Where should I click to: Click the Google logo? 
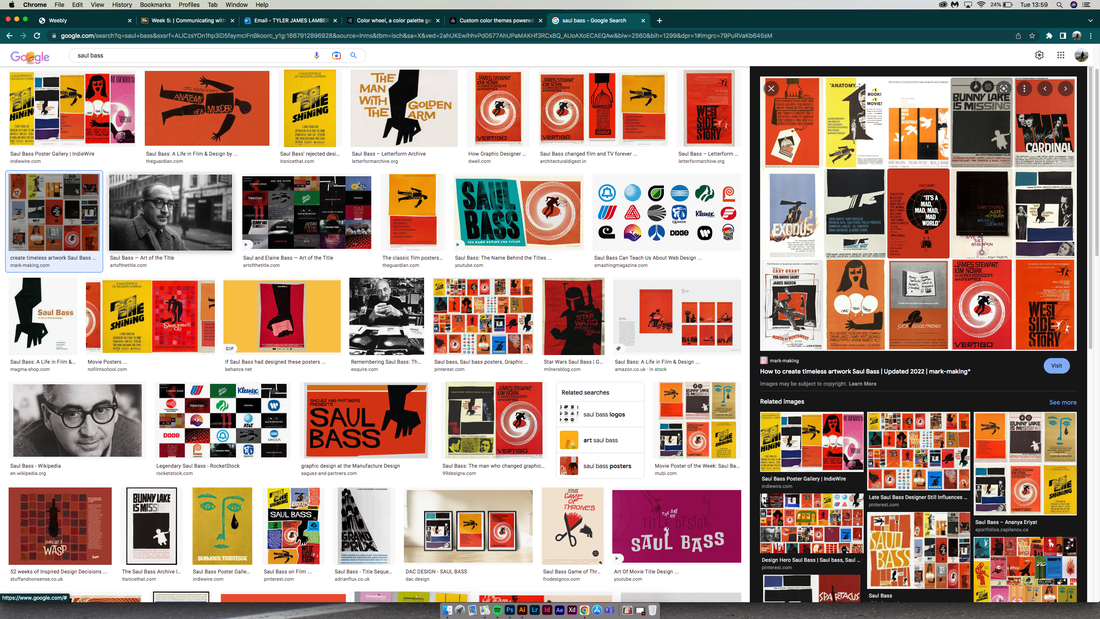click(29, 56)
